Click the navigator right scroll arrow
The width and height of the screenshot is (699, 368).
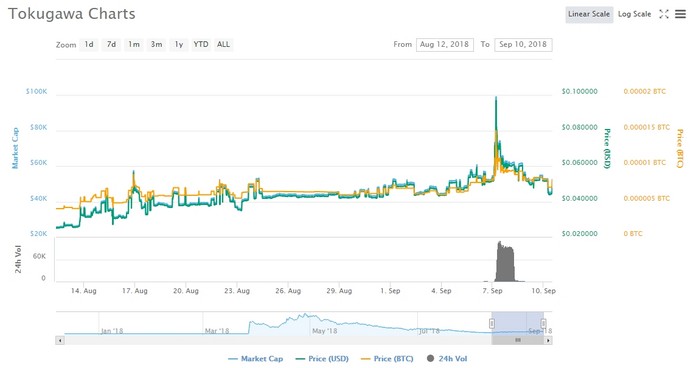coord(548,340)
